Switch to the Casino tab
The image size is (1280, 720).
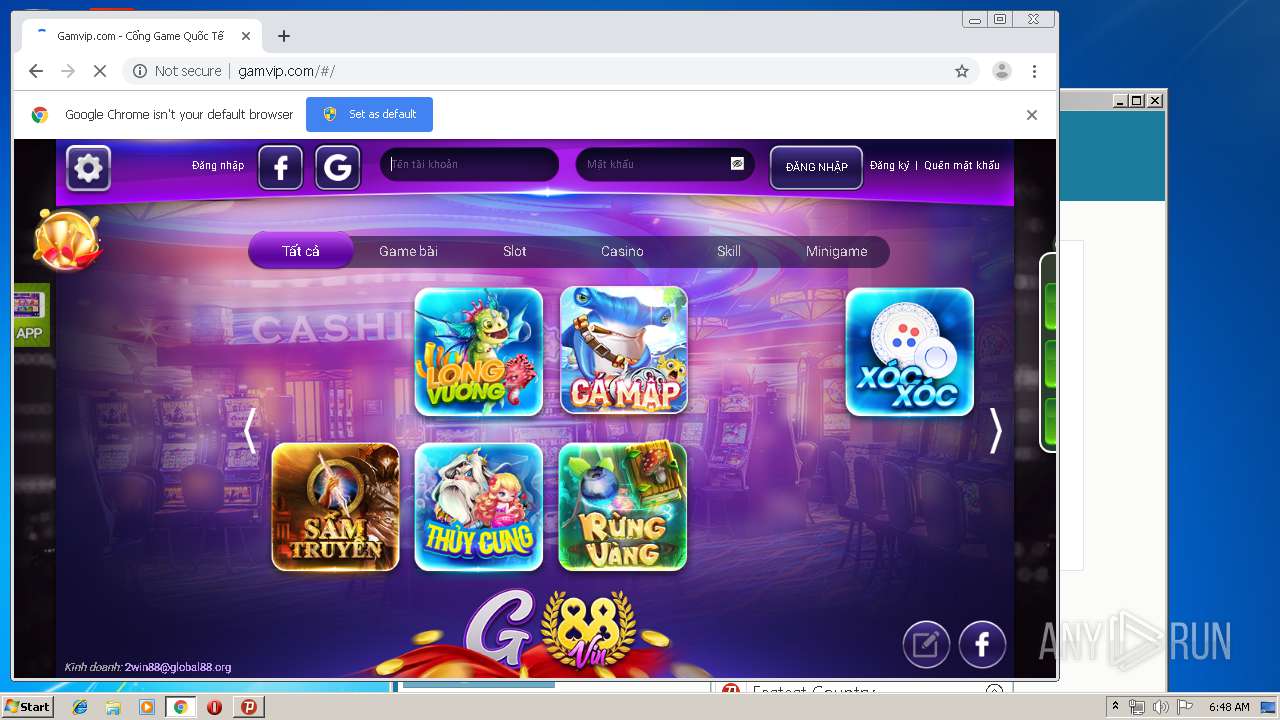(622, 251)
